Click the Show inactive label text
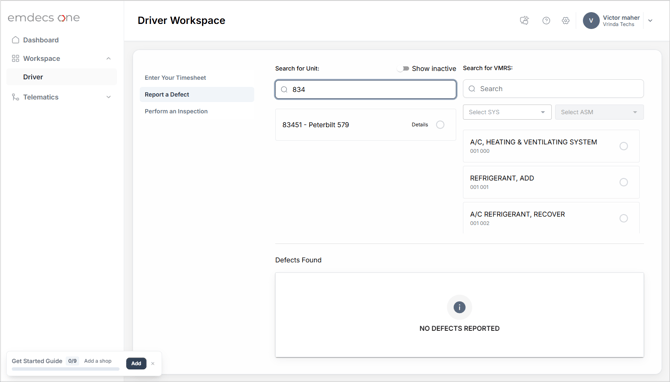Viewport: 670px width, 382px height. point(434,68)
